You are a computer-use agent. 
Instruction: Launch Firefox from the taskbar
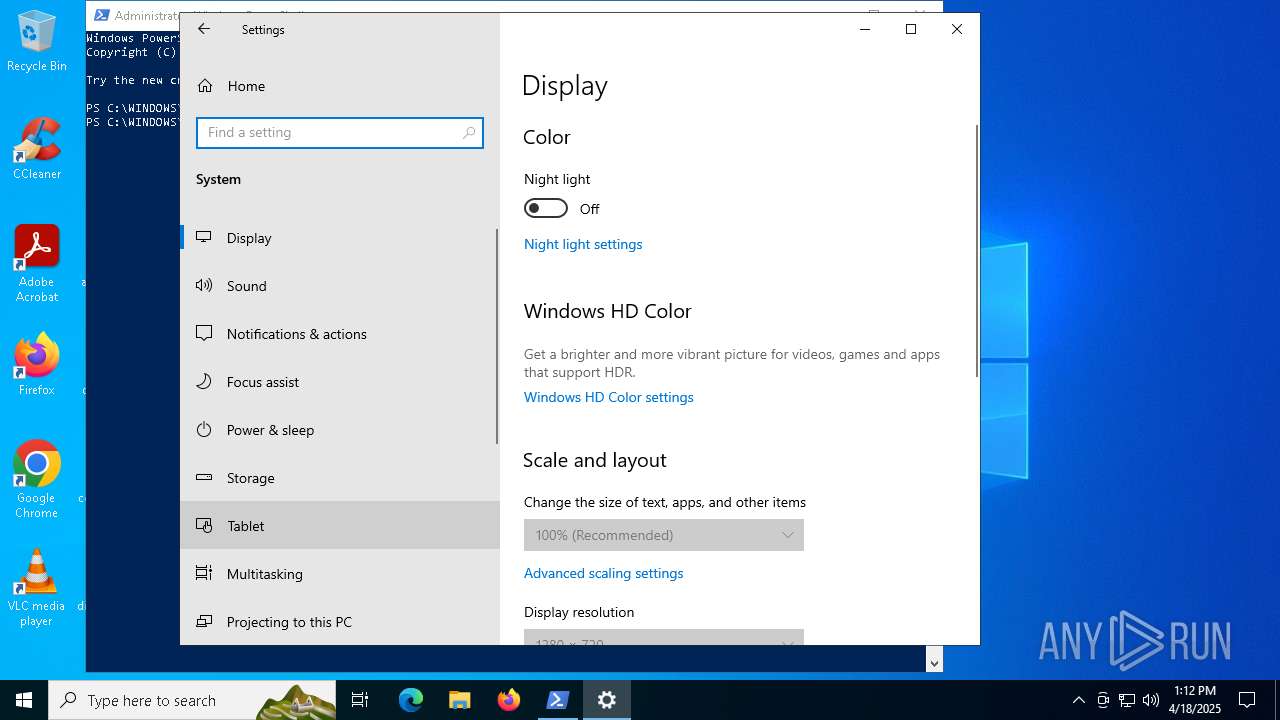click(x=509, y=700)
